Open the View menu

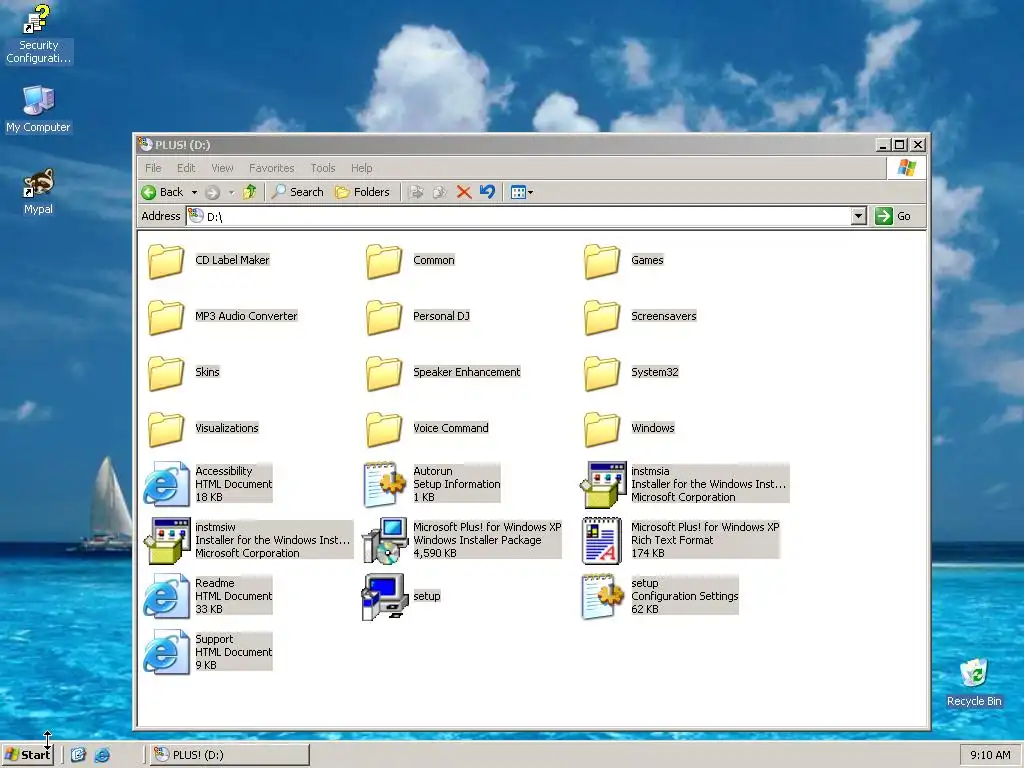[x=222, y=168]
